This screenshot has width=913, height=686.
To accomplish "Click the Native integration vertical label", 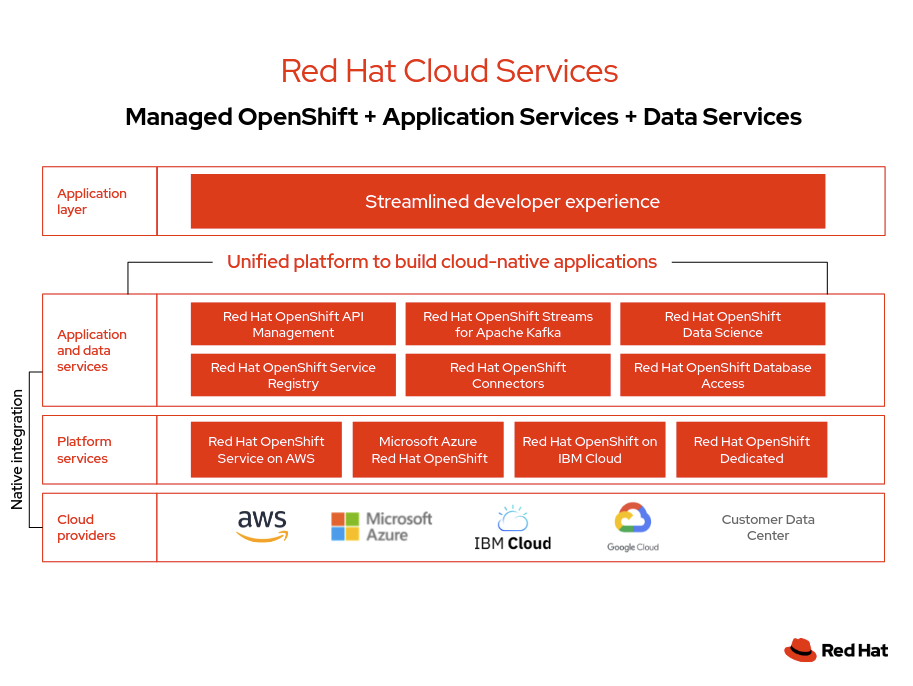I will (17, 449).
